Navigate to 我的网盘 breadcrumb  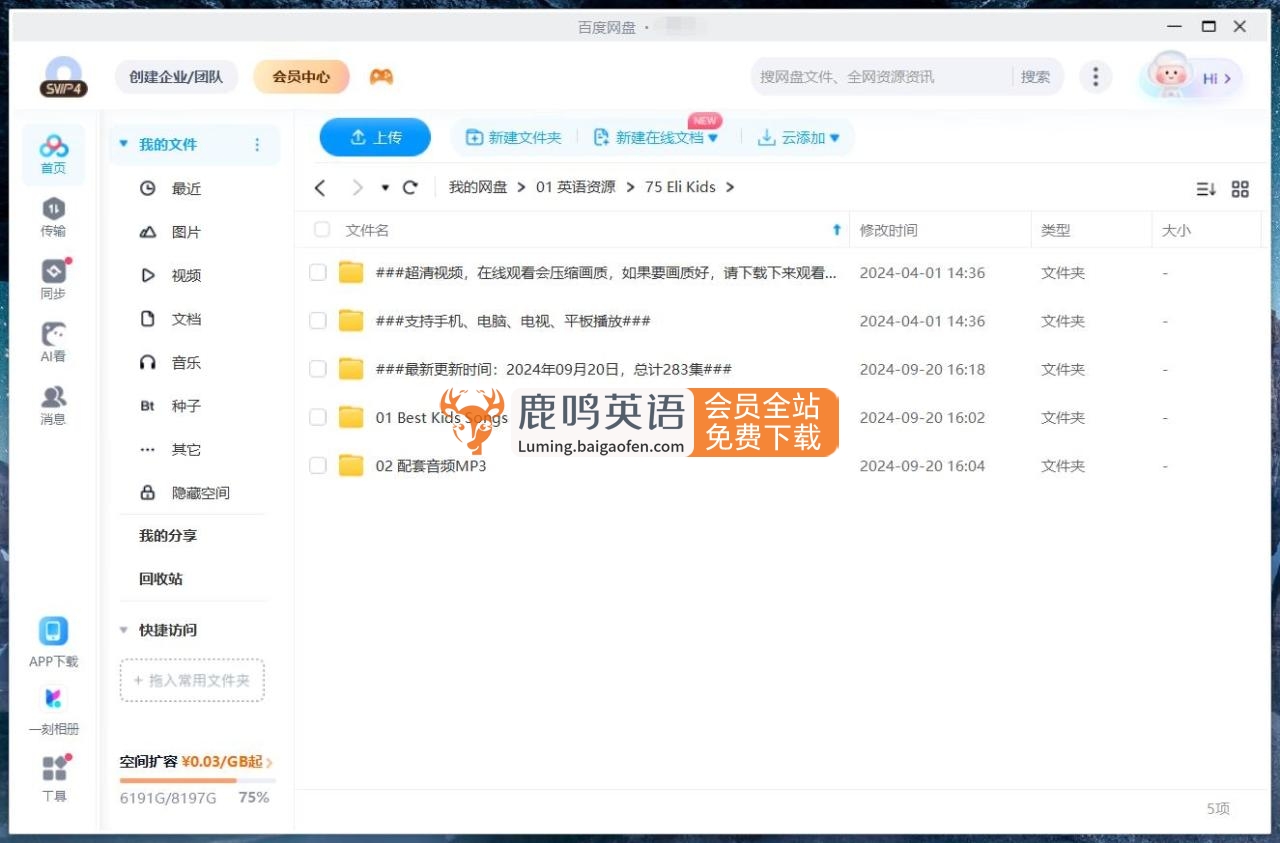point(478,187)
